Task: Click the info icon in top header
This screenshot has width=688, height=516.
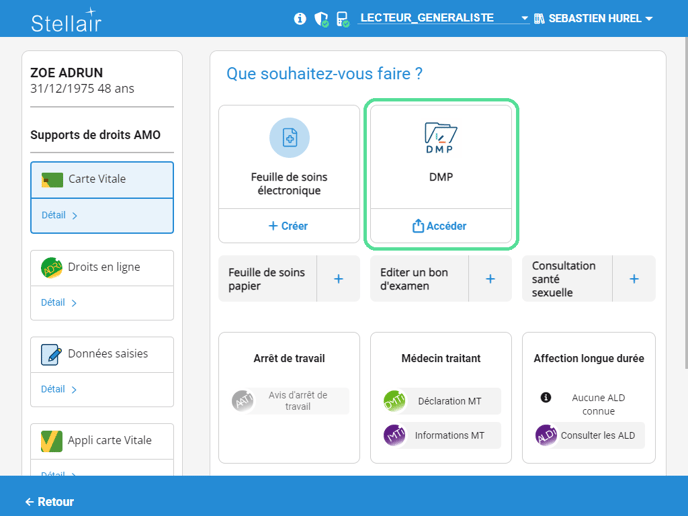Action: [300, 19]
